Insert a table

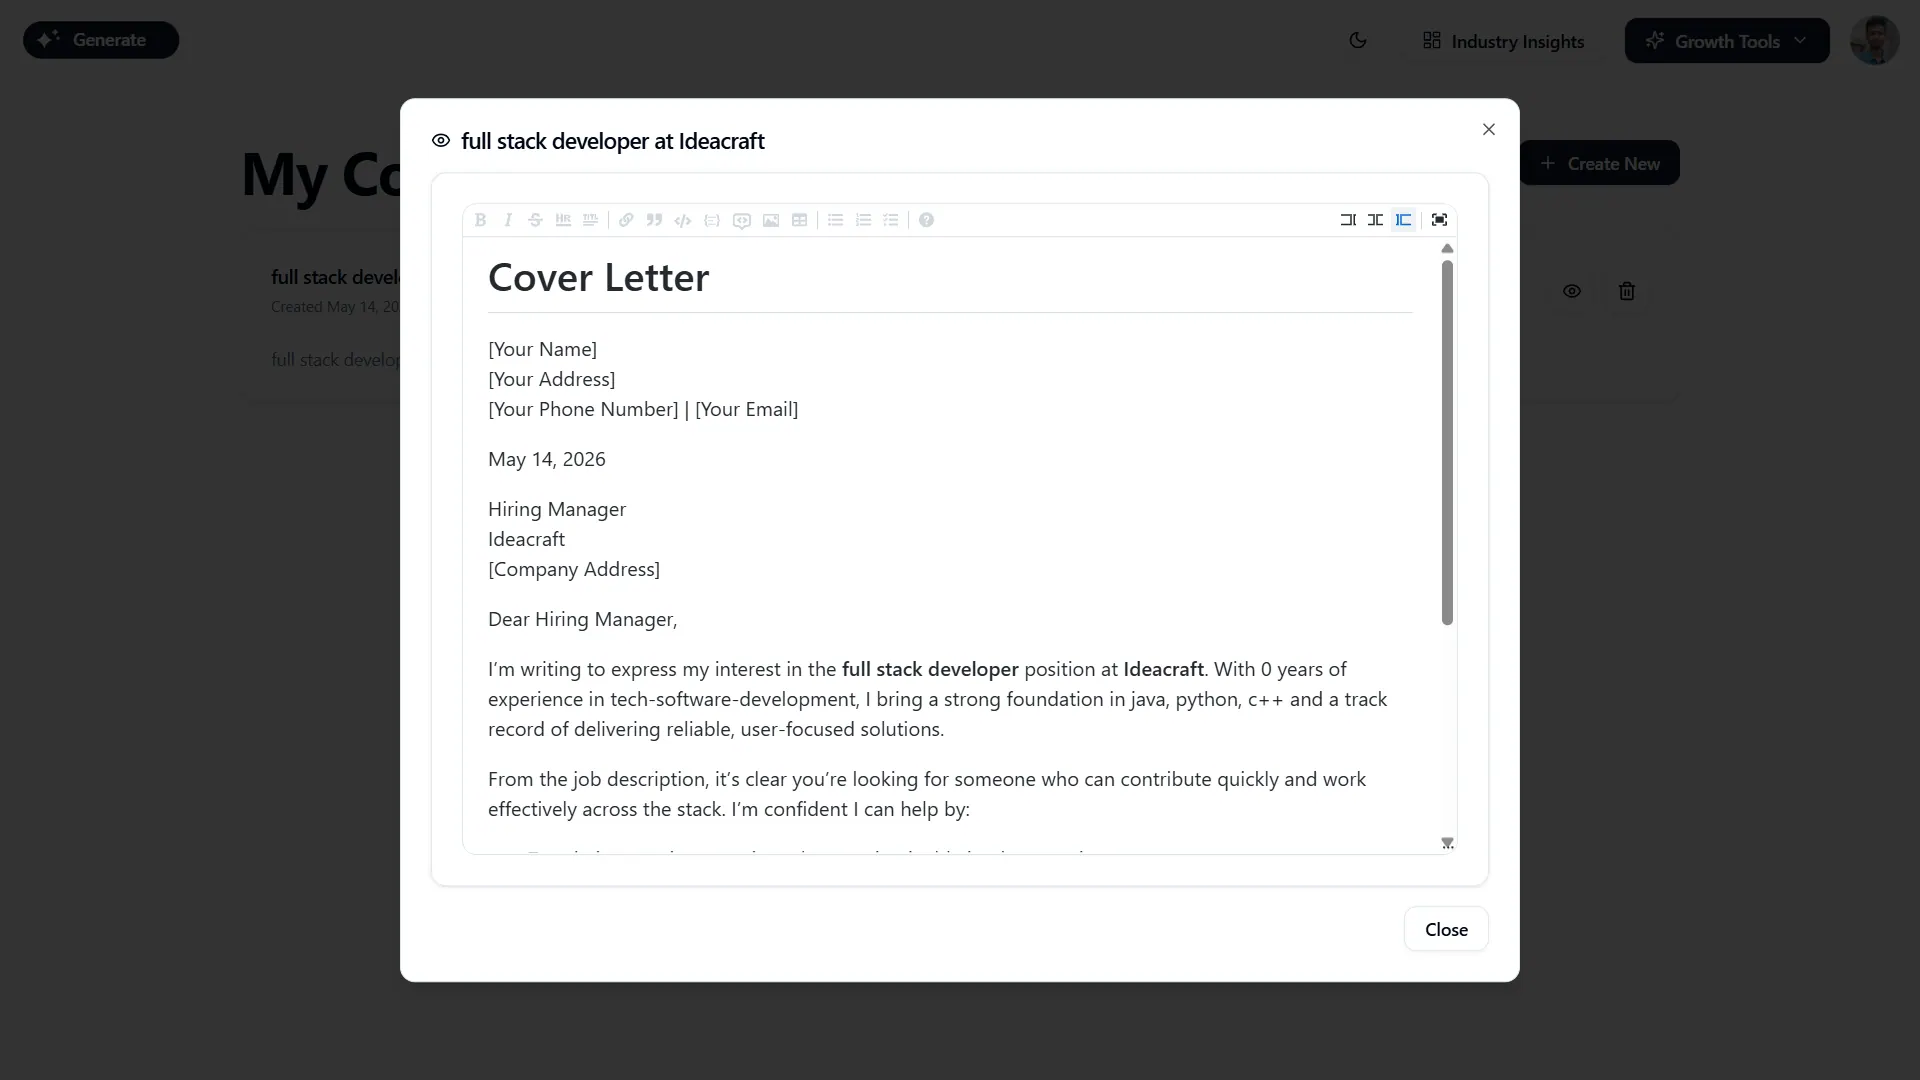point(800,220)
